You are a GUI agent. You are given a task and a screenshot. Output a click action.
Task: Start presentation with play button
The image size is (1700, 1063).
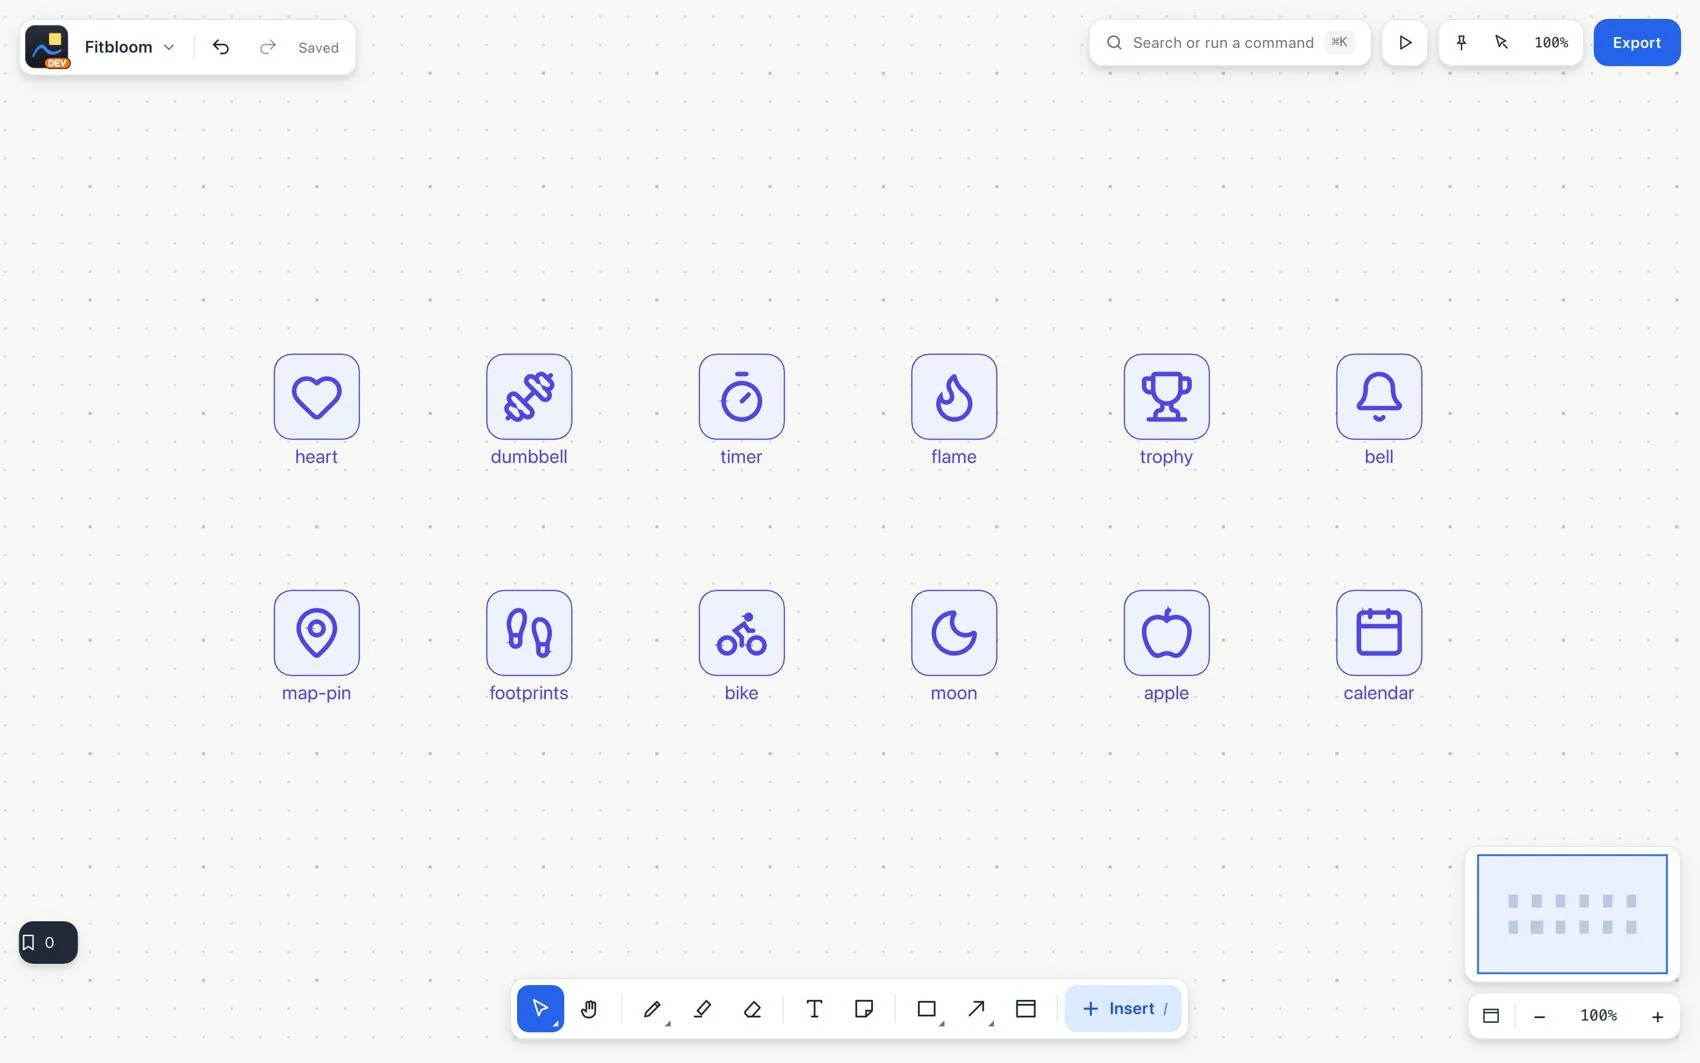click(1405, 43)
